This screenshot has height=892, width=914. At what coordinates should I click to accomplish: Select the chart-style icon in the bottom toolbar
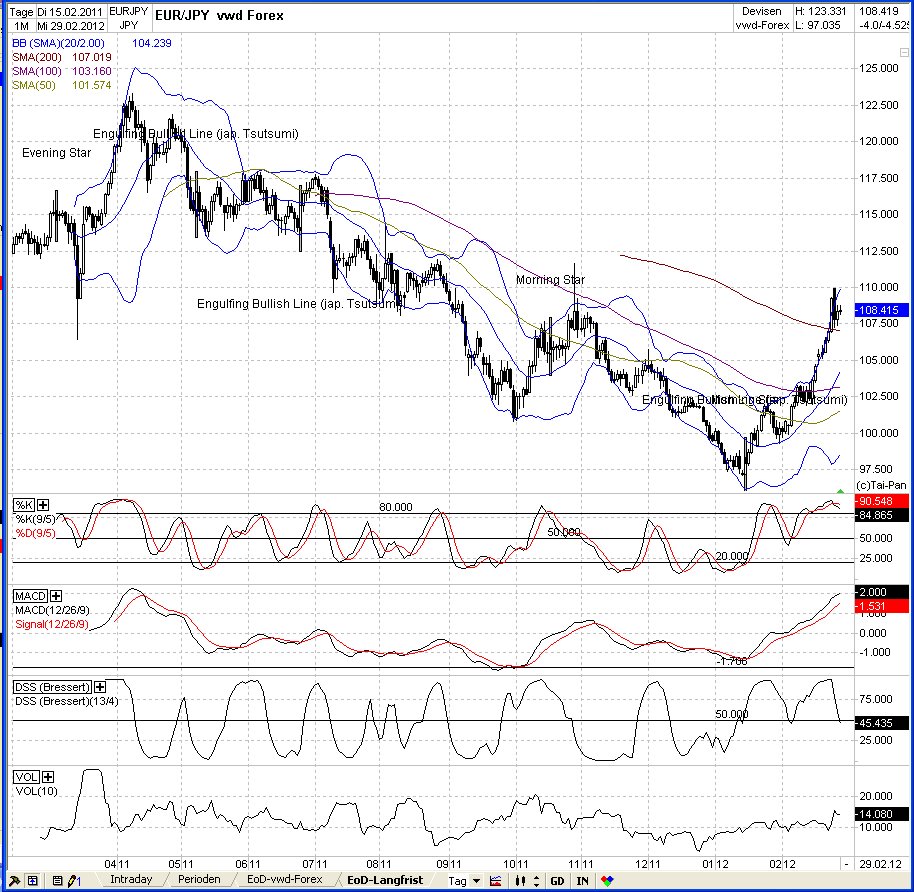click(x=495, y=879)
